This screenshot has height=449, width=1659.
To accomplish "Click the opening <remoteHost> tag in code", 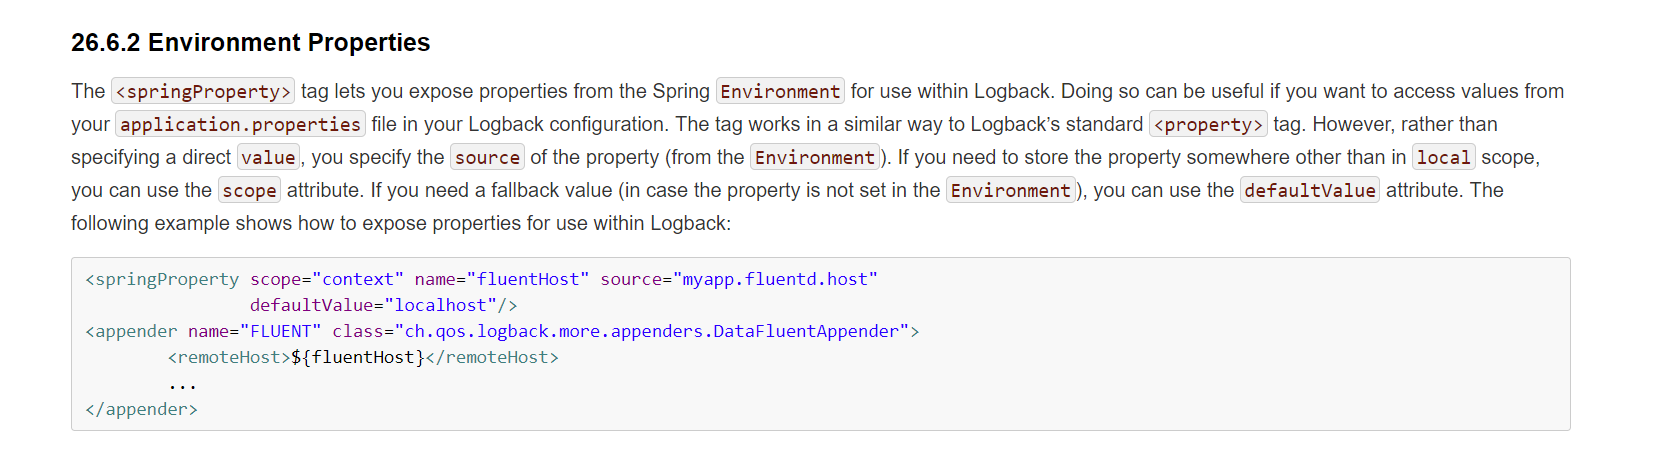I will pyautogui.click(x=229, y=358).
